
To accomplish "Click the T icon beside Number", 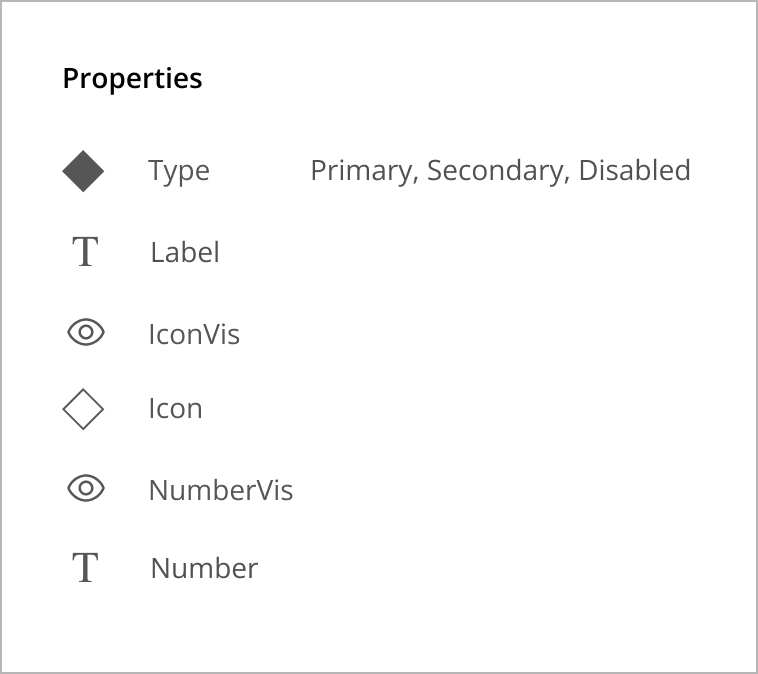I will [86, 567].
